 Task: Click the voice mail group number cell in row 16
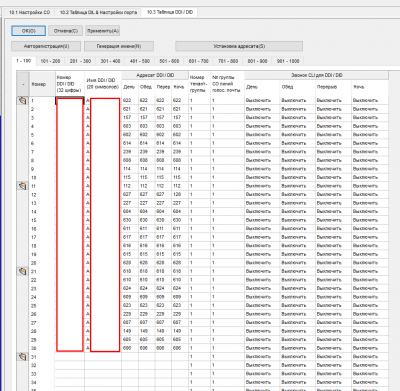point(227,229)
